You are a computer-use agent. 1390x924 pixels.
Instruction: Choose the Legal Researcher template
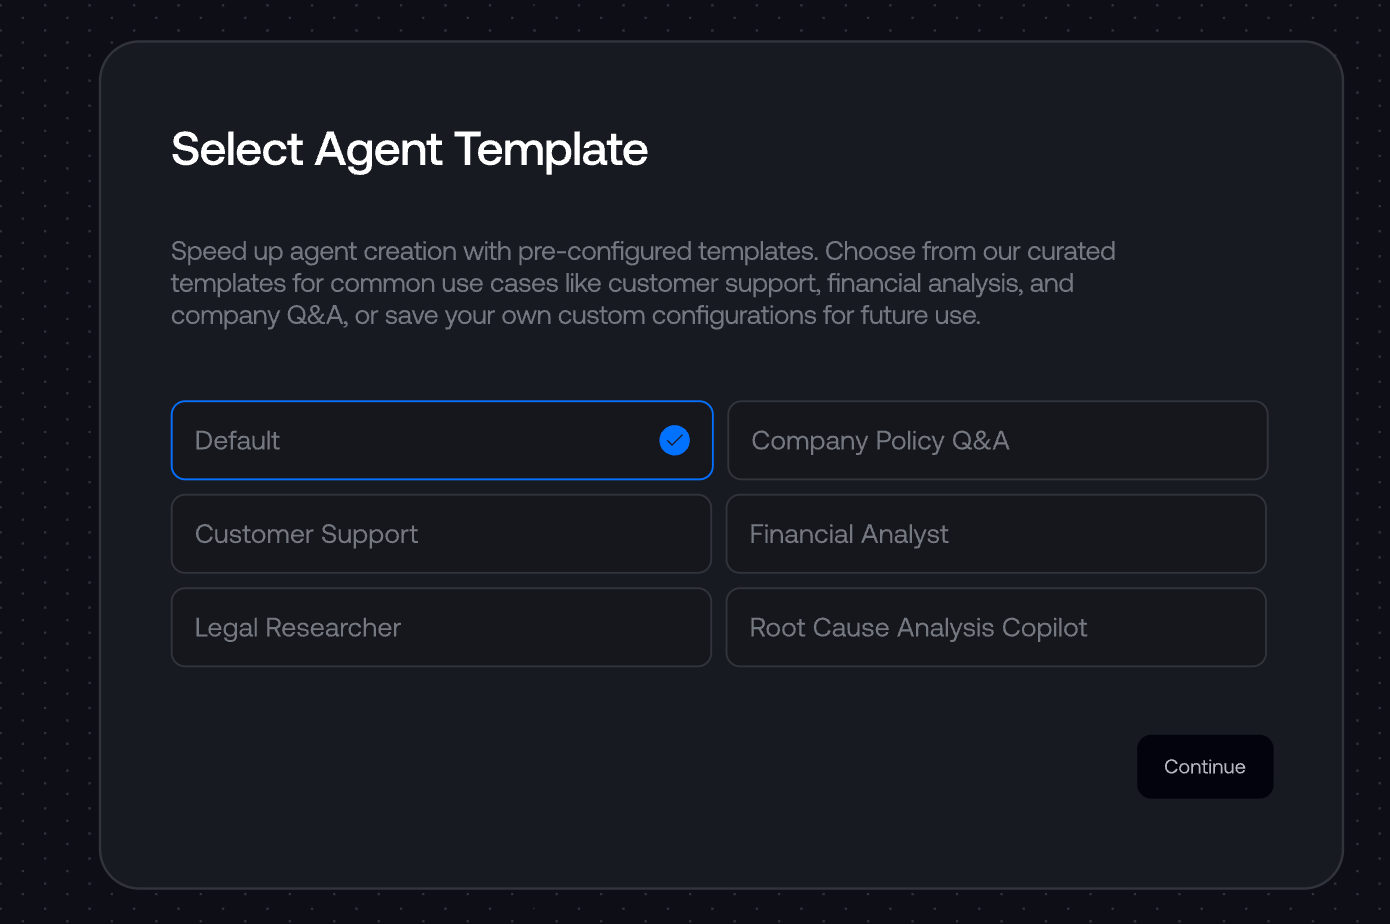point(441,627)
